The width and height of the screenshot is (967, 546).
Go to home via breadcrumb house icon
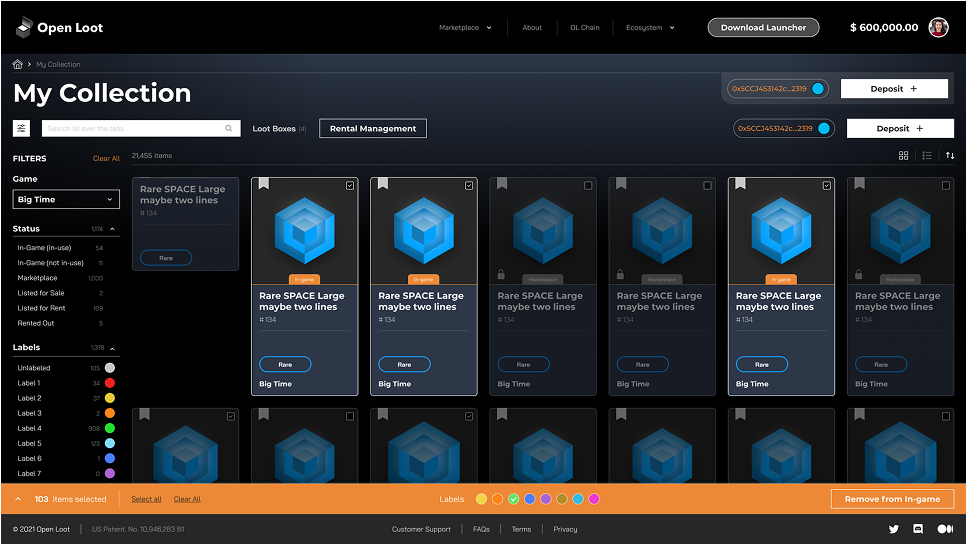(18, 64)
